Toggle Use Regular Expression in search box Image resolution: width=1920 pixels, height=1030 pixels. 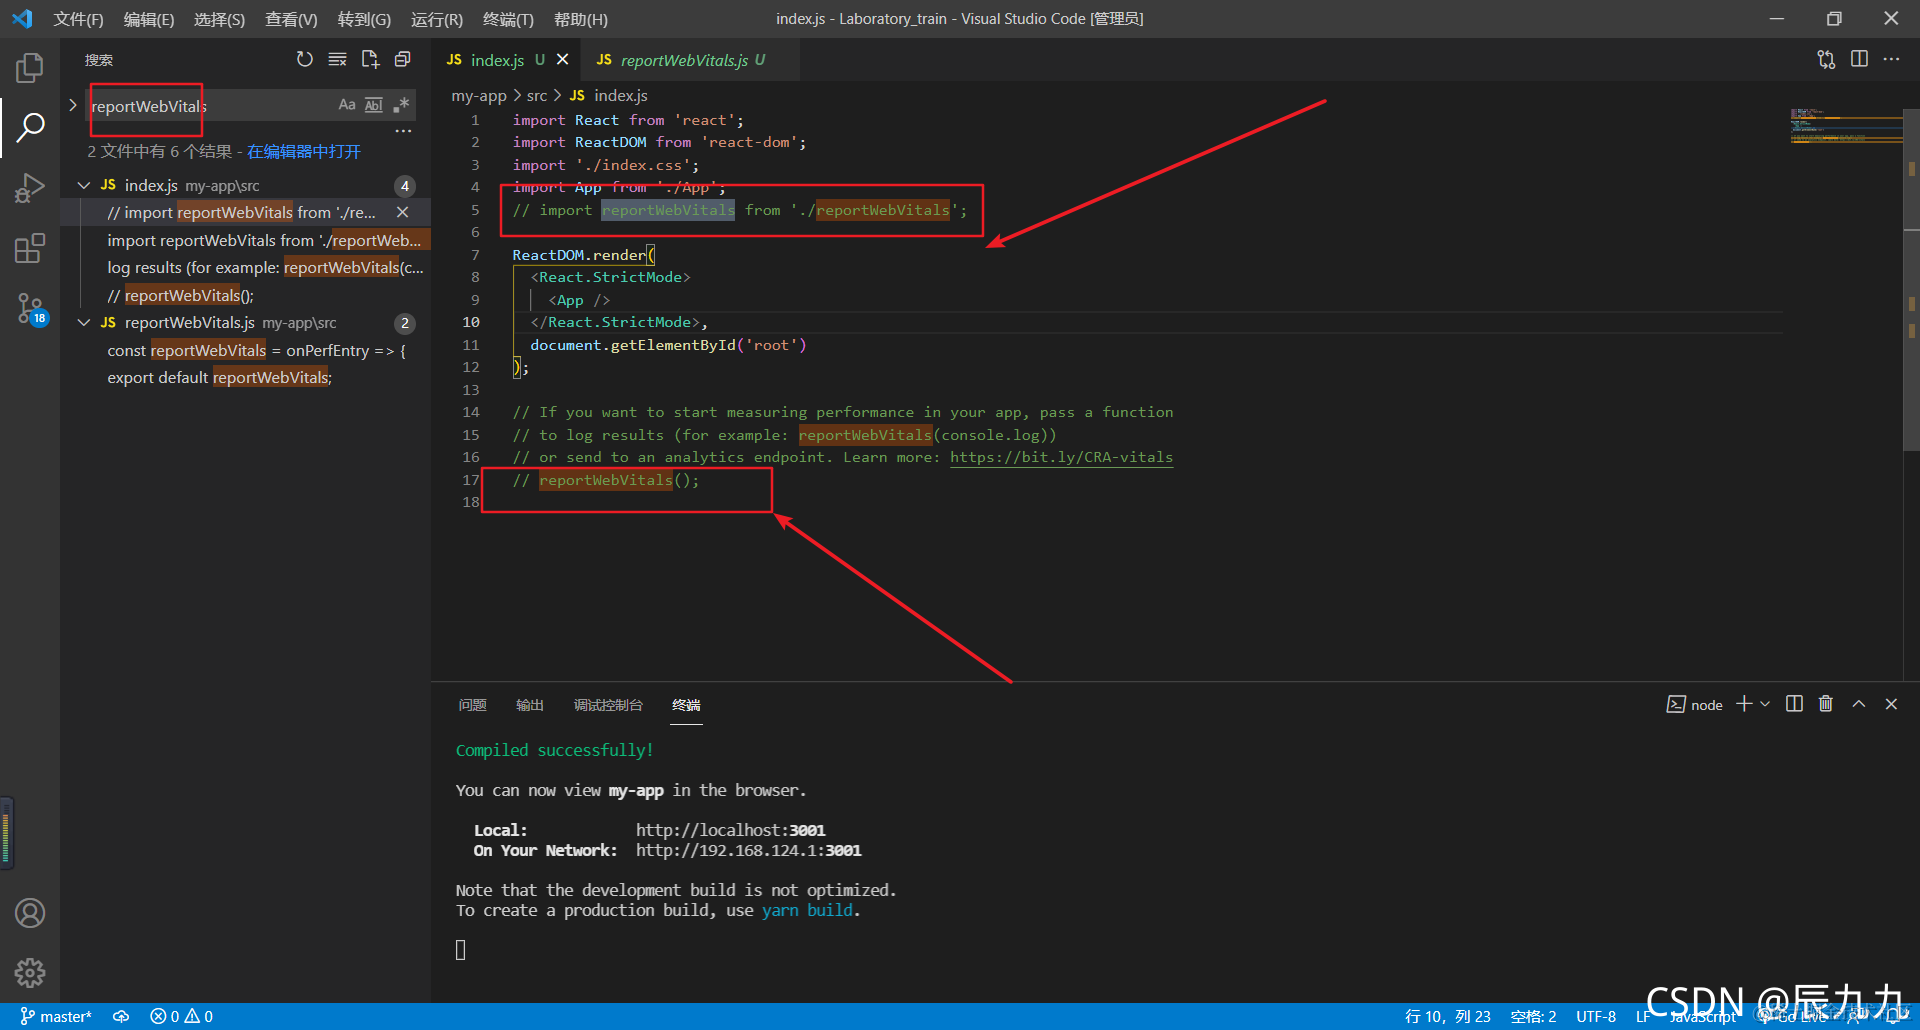pyautogui.click(x=401, y=105)
